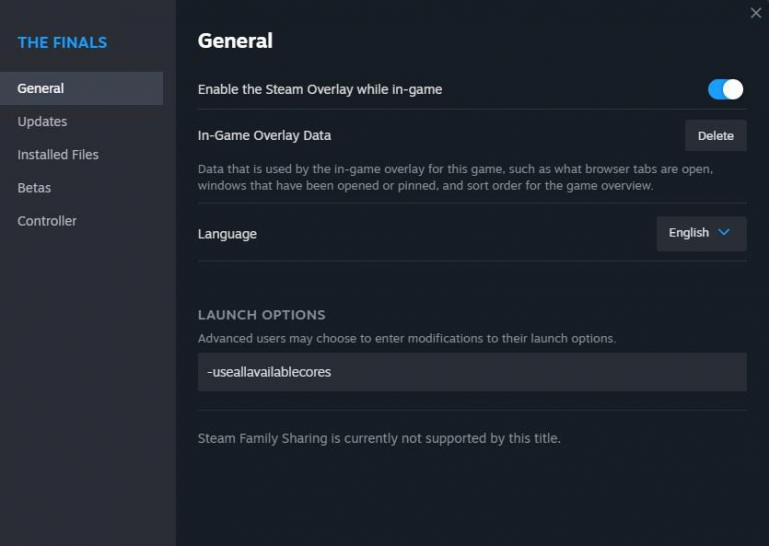Click the In-Game Overlay Data label
The width and height of the screenshot is (769, 546).
pos(264,135)
